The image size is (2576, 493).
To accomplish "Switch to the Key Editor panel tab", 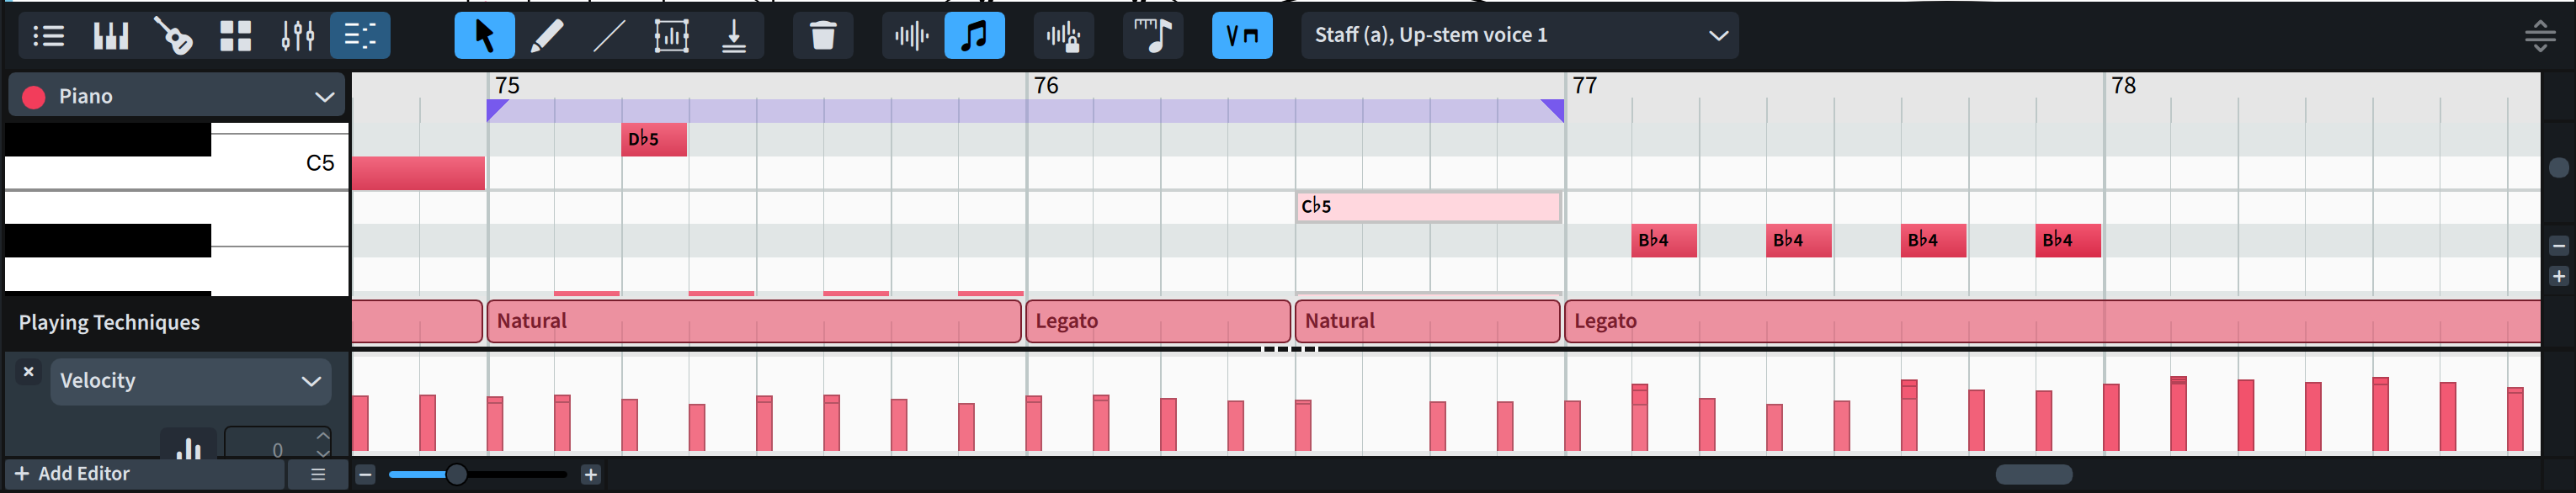I will click(x=360, y=36).
